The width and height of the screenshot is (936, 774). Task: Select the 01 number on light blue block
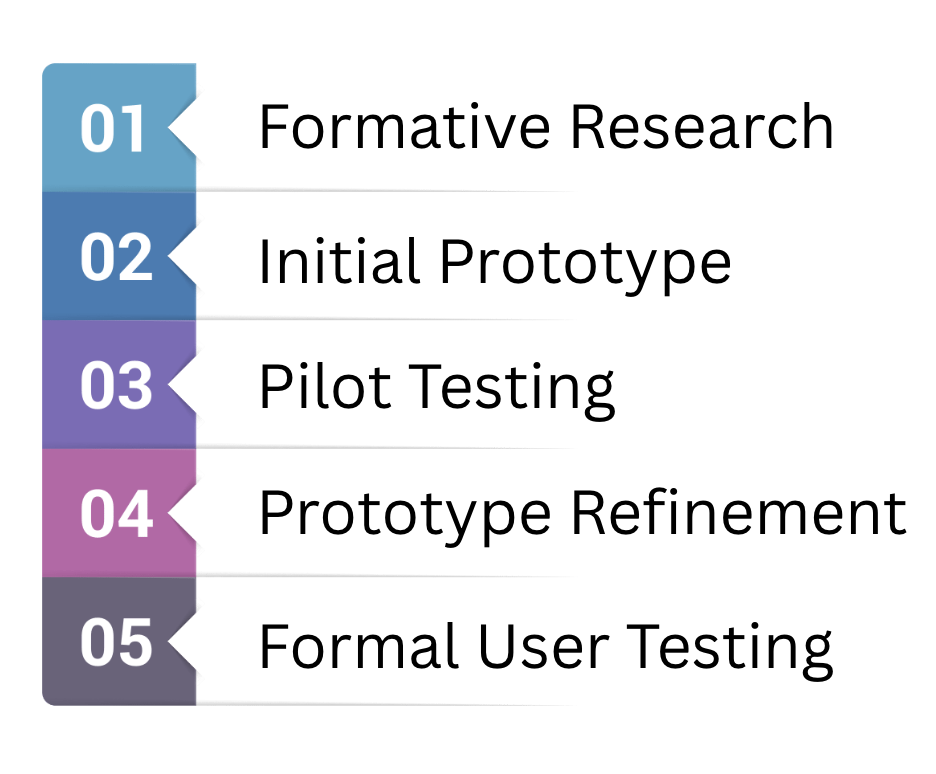[112, 129]
